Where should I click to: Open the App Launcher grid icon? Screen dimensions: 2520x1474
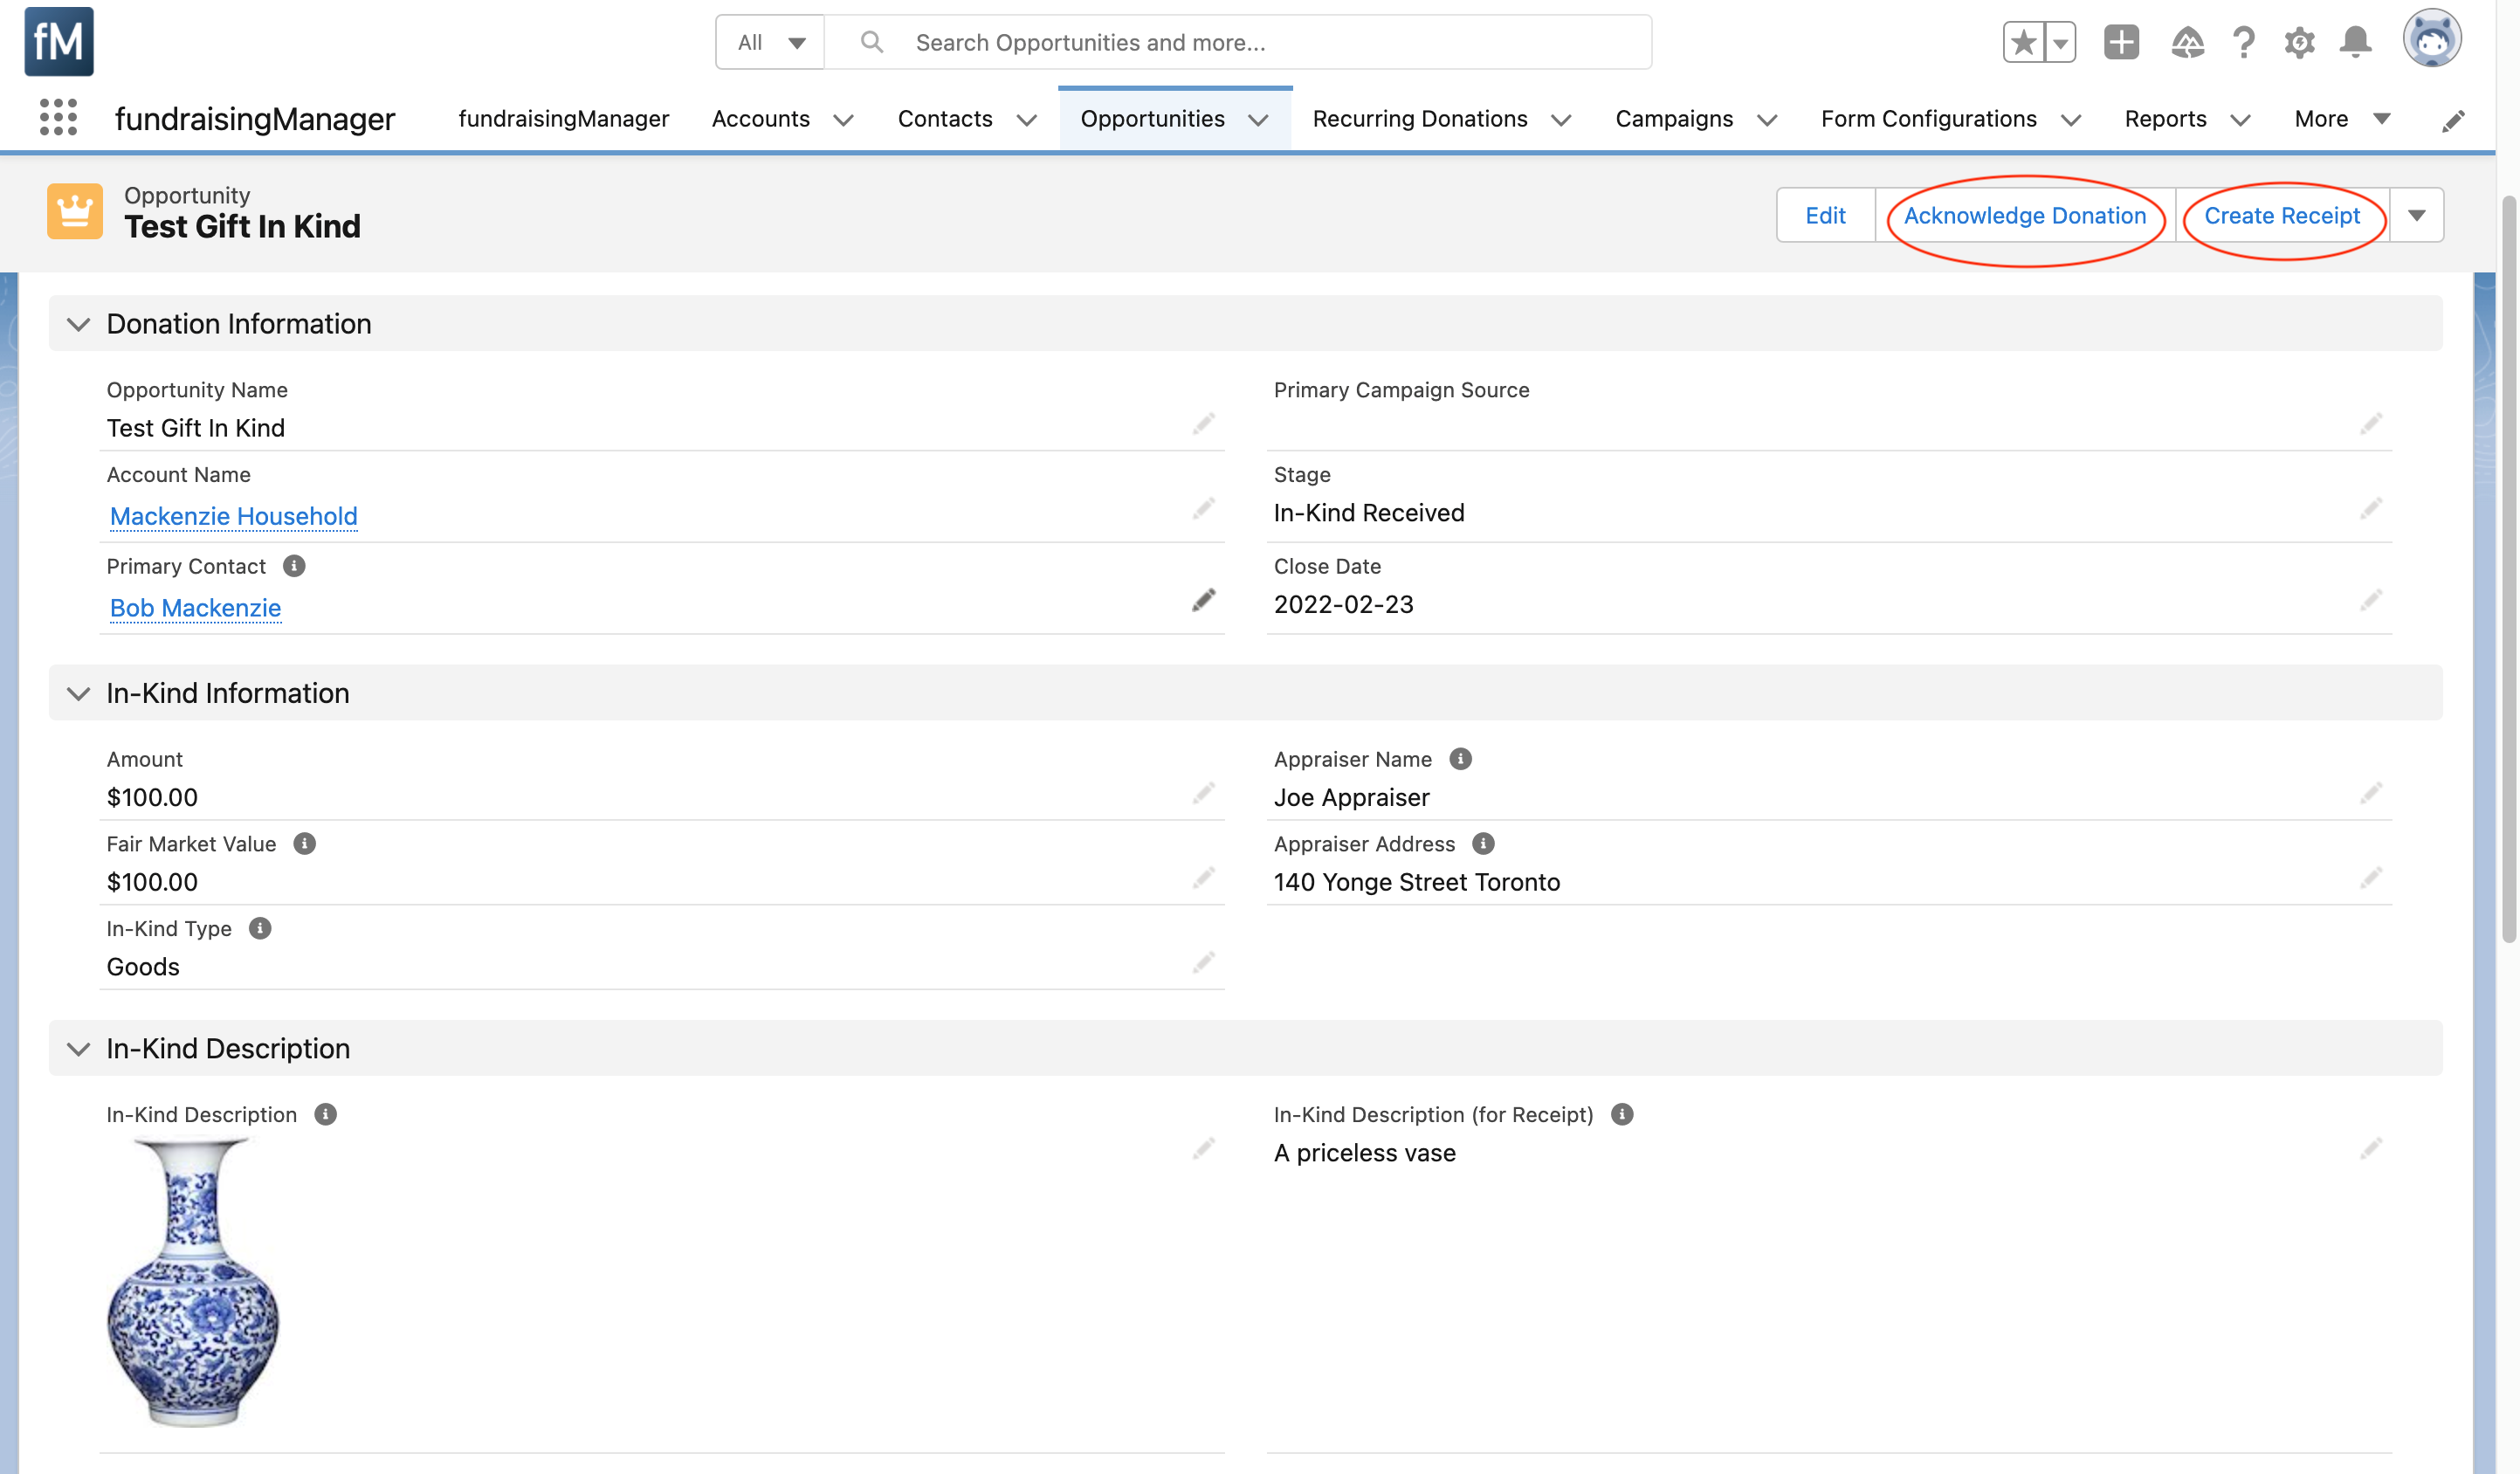(x=58, y=118)
